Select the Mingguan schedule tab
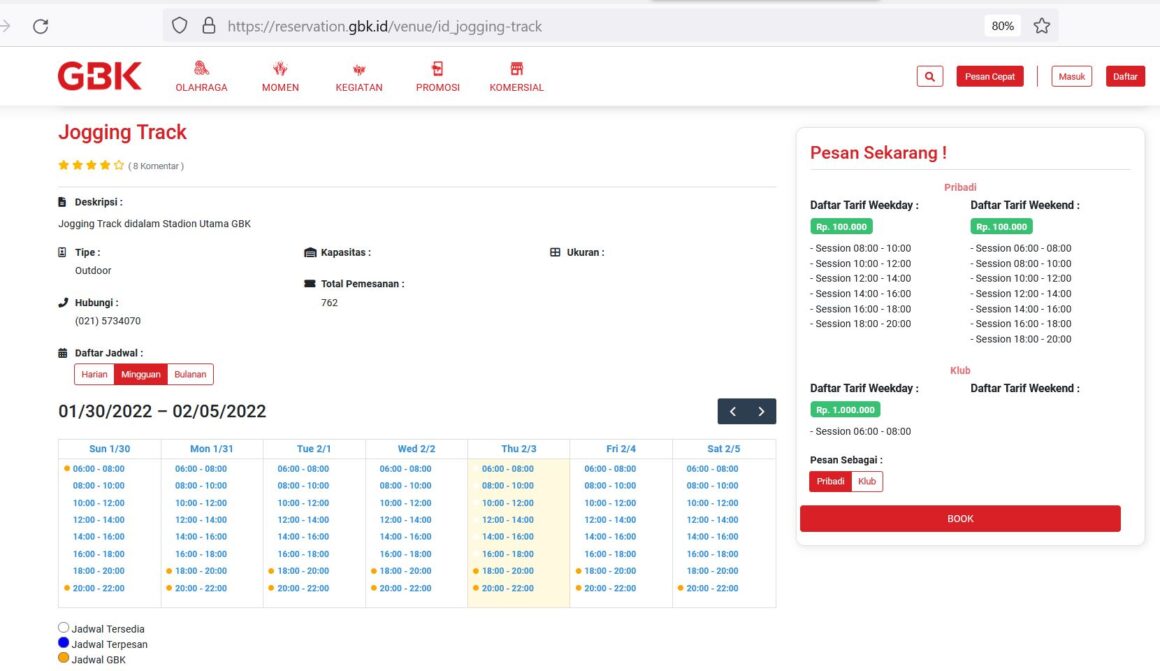1160x671 pixels. 141,374
